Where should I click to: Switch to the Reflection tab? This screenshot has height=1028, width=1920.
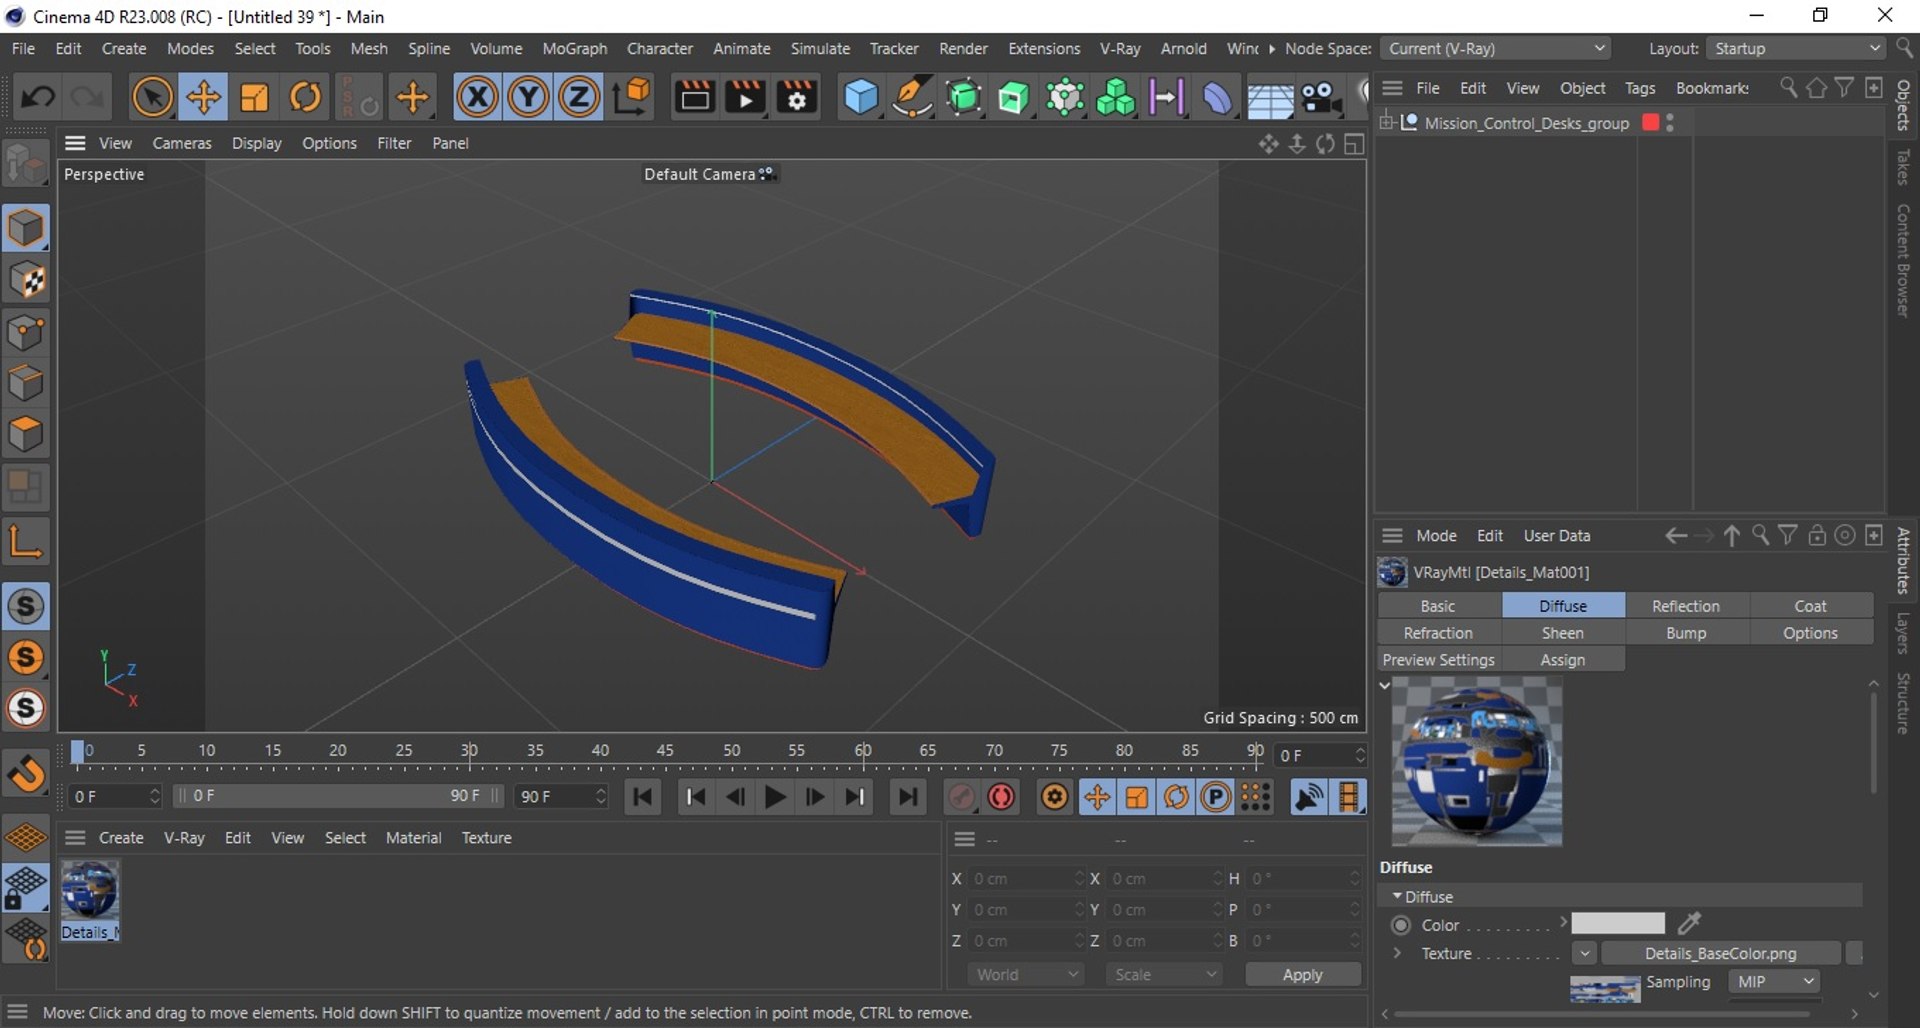pos(1685,606)
